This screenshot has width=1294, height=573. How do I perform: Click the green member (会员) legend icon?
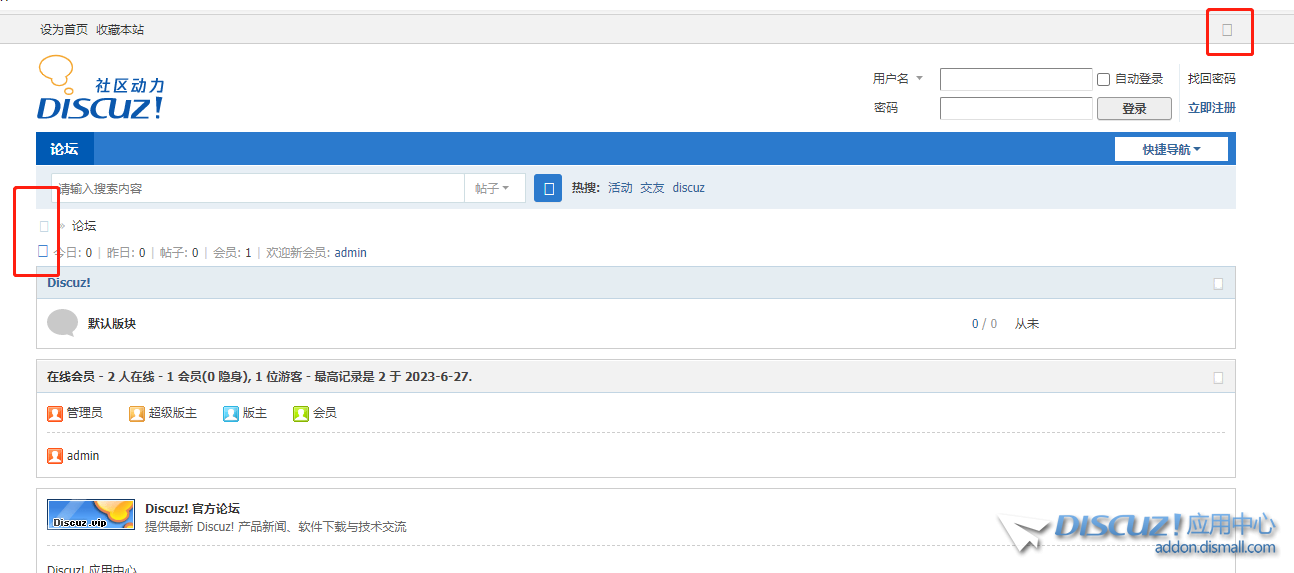301,413
